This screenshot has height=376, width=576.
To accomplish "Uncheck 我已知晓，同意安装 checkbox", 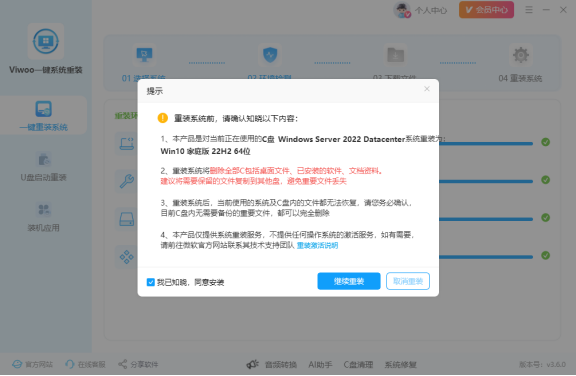I will pos(151,282).
